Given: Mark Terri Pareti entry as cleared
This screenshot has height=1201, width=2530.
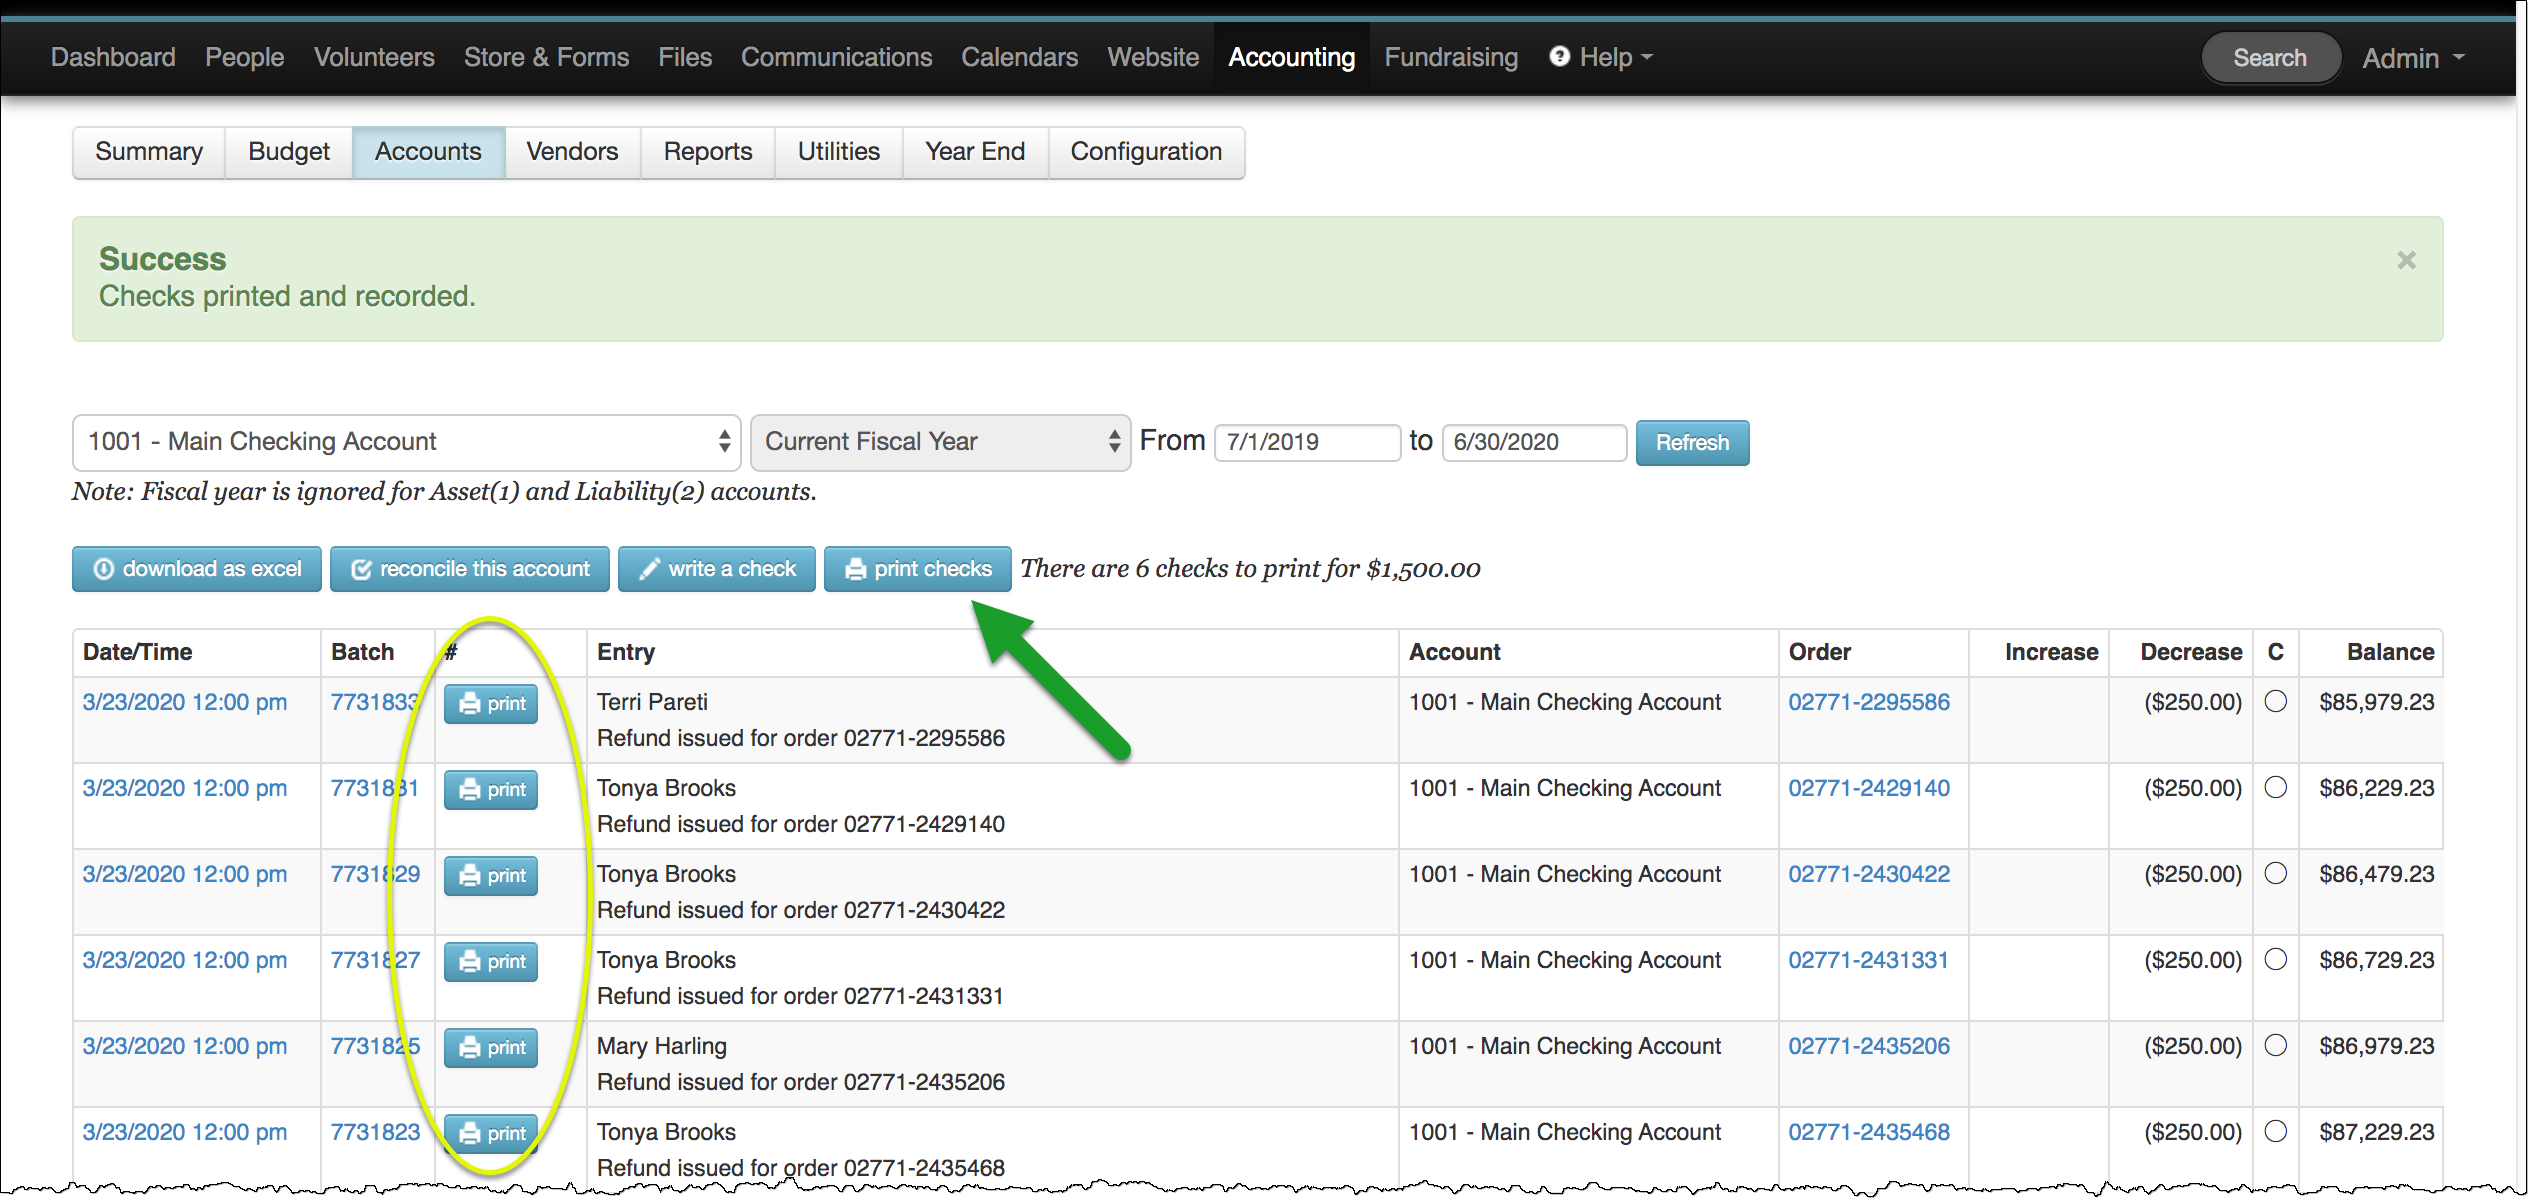Looking at the screenshot, I should coord(2275,702).
